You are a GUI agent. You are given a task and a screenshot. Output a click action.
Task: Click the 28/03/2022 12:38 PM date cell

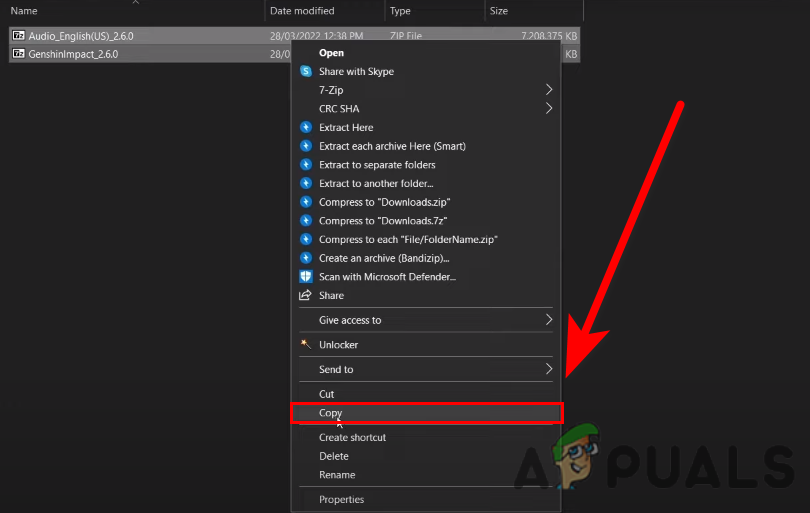(316, 36)
